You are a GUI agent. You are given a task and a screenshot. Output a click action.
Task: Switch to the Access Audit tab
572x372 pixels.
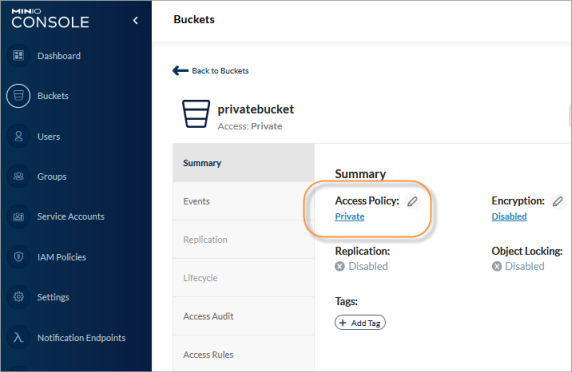pyautogui.click(x=244, y=316)
